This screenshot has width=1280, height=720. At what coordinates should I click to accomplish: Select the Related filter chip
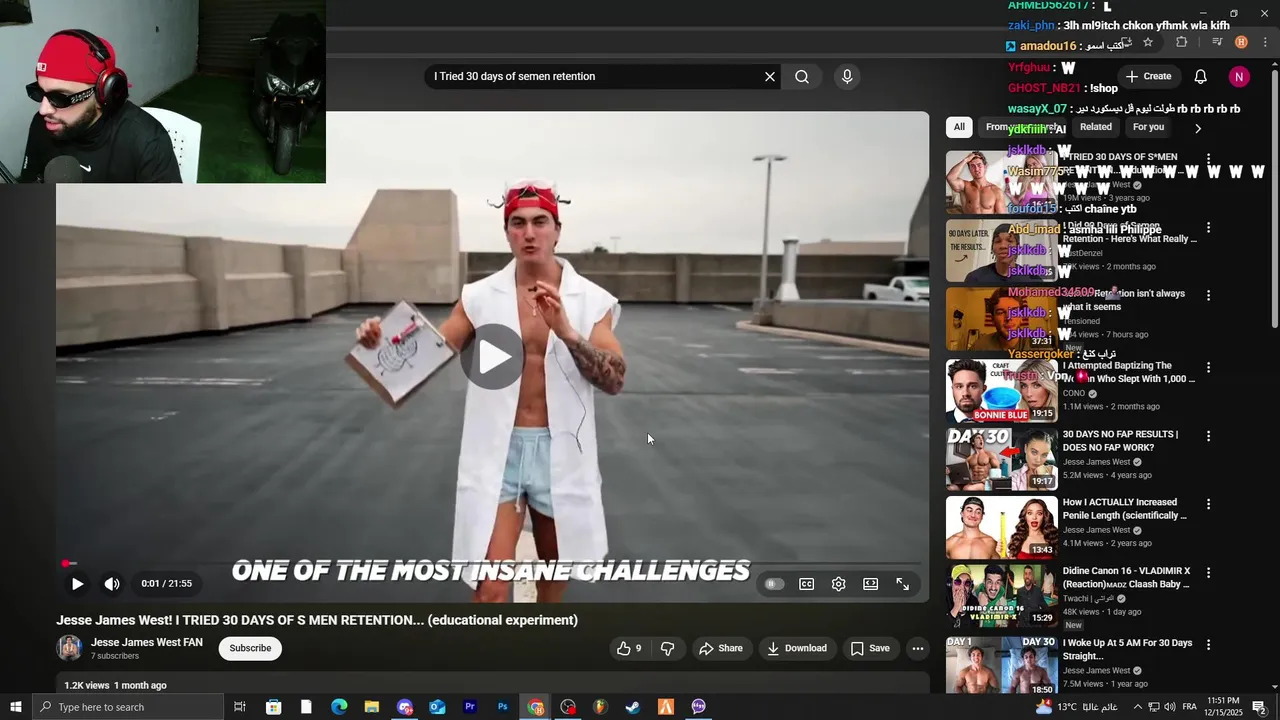tap(1095, 127)
